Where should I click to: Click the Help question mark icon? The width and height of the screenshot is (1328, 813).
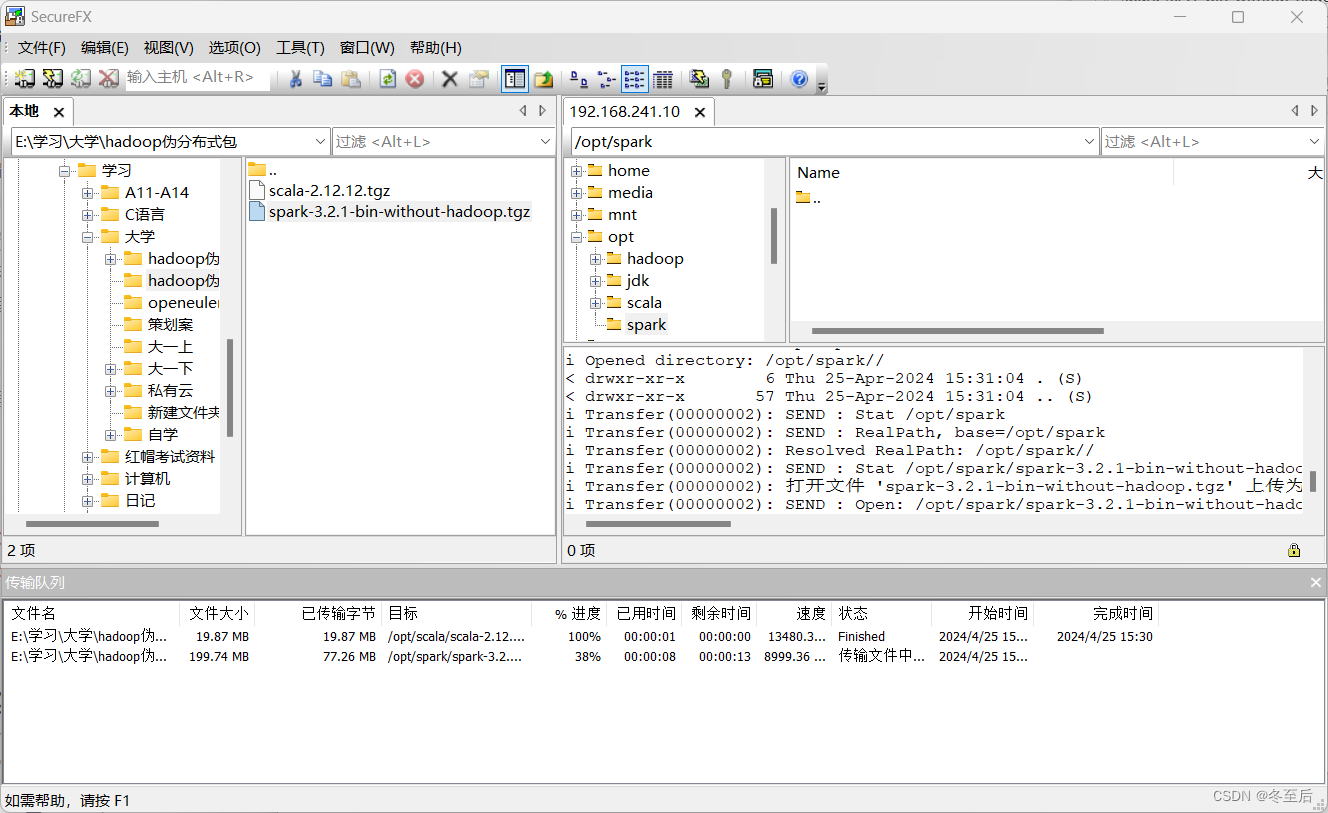(x=797, y=78)
